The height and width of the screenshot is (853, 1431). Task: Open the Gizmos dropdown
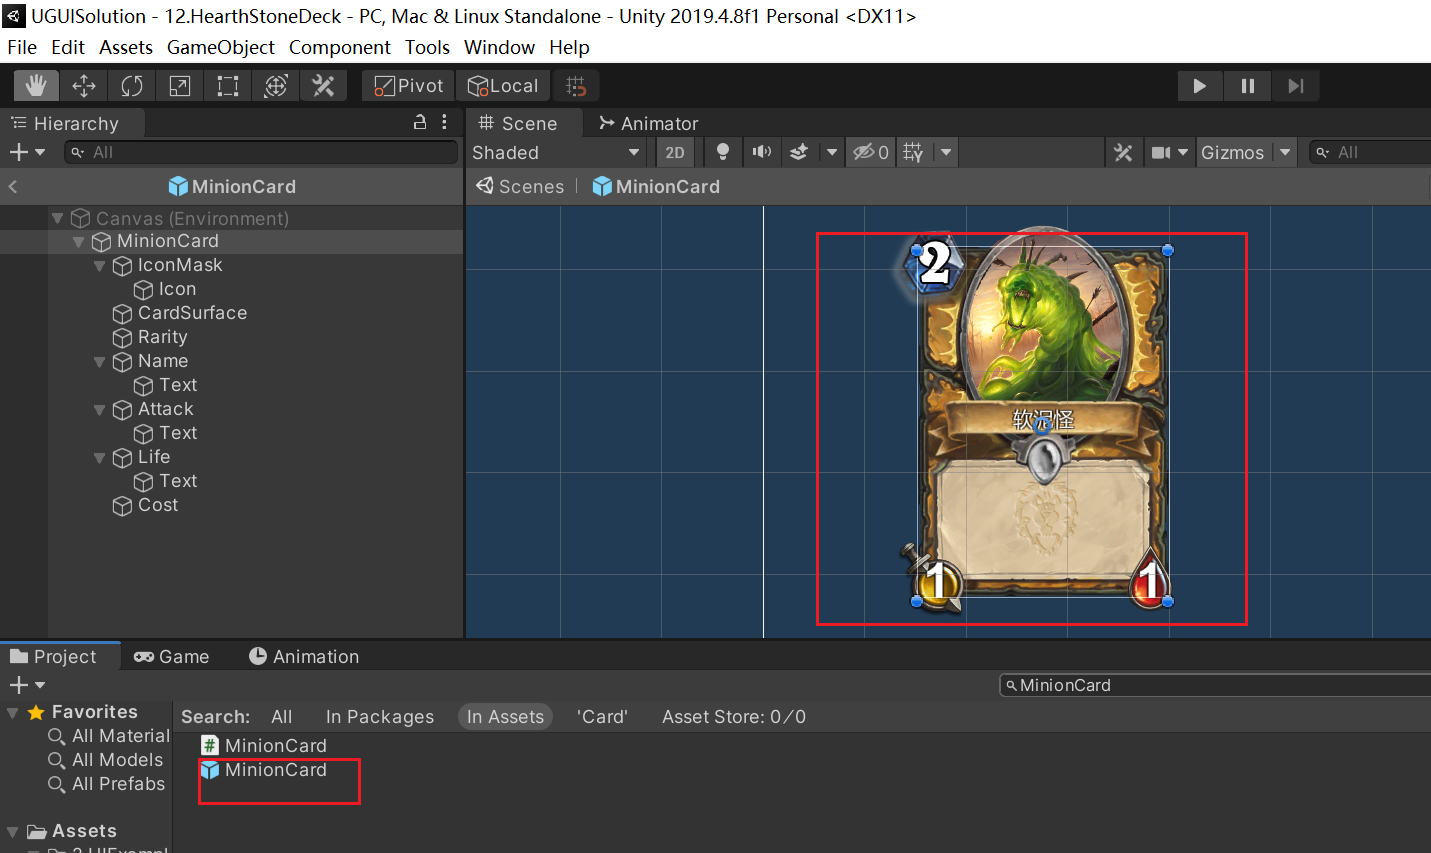point(1246,153)
